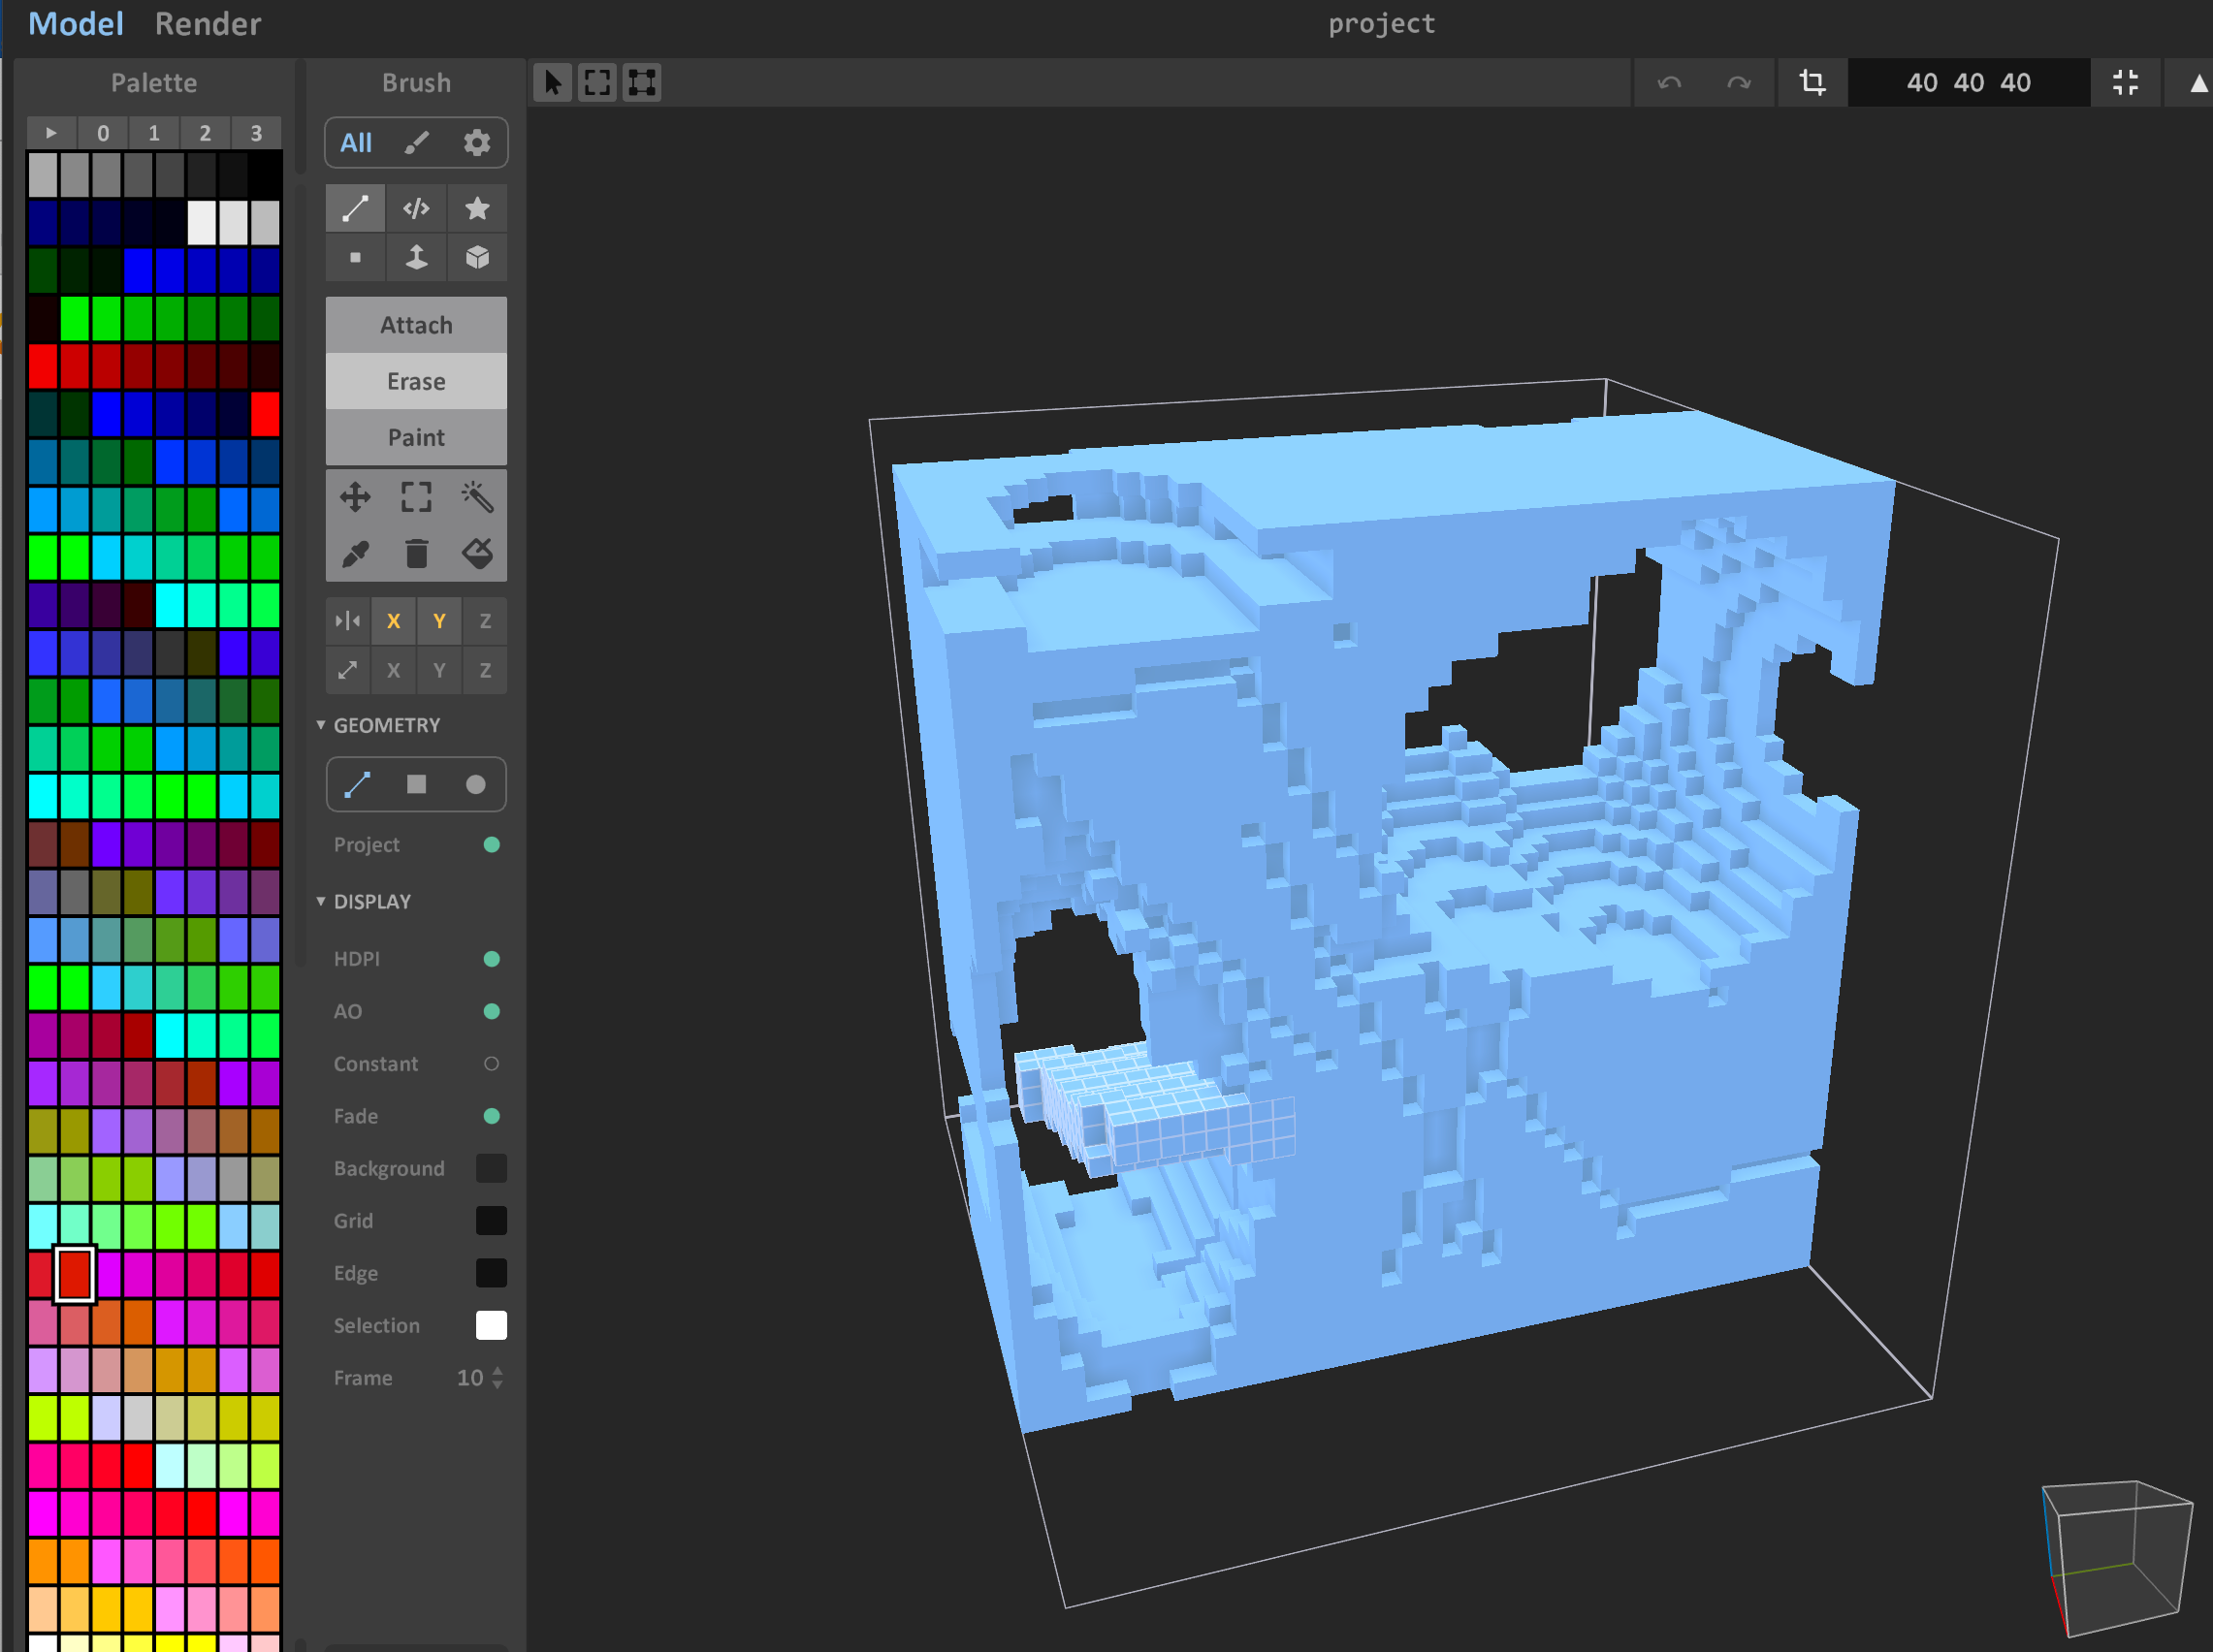This screenshot has width=2213, height=1652.
Task: Select the star center brush mode
Action: [477, 208]
